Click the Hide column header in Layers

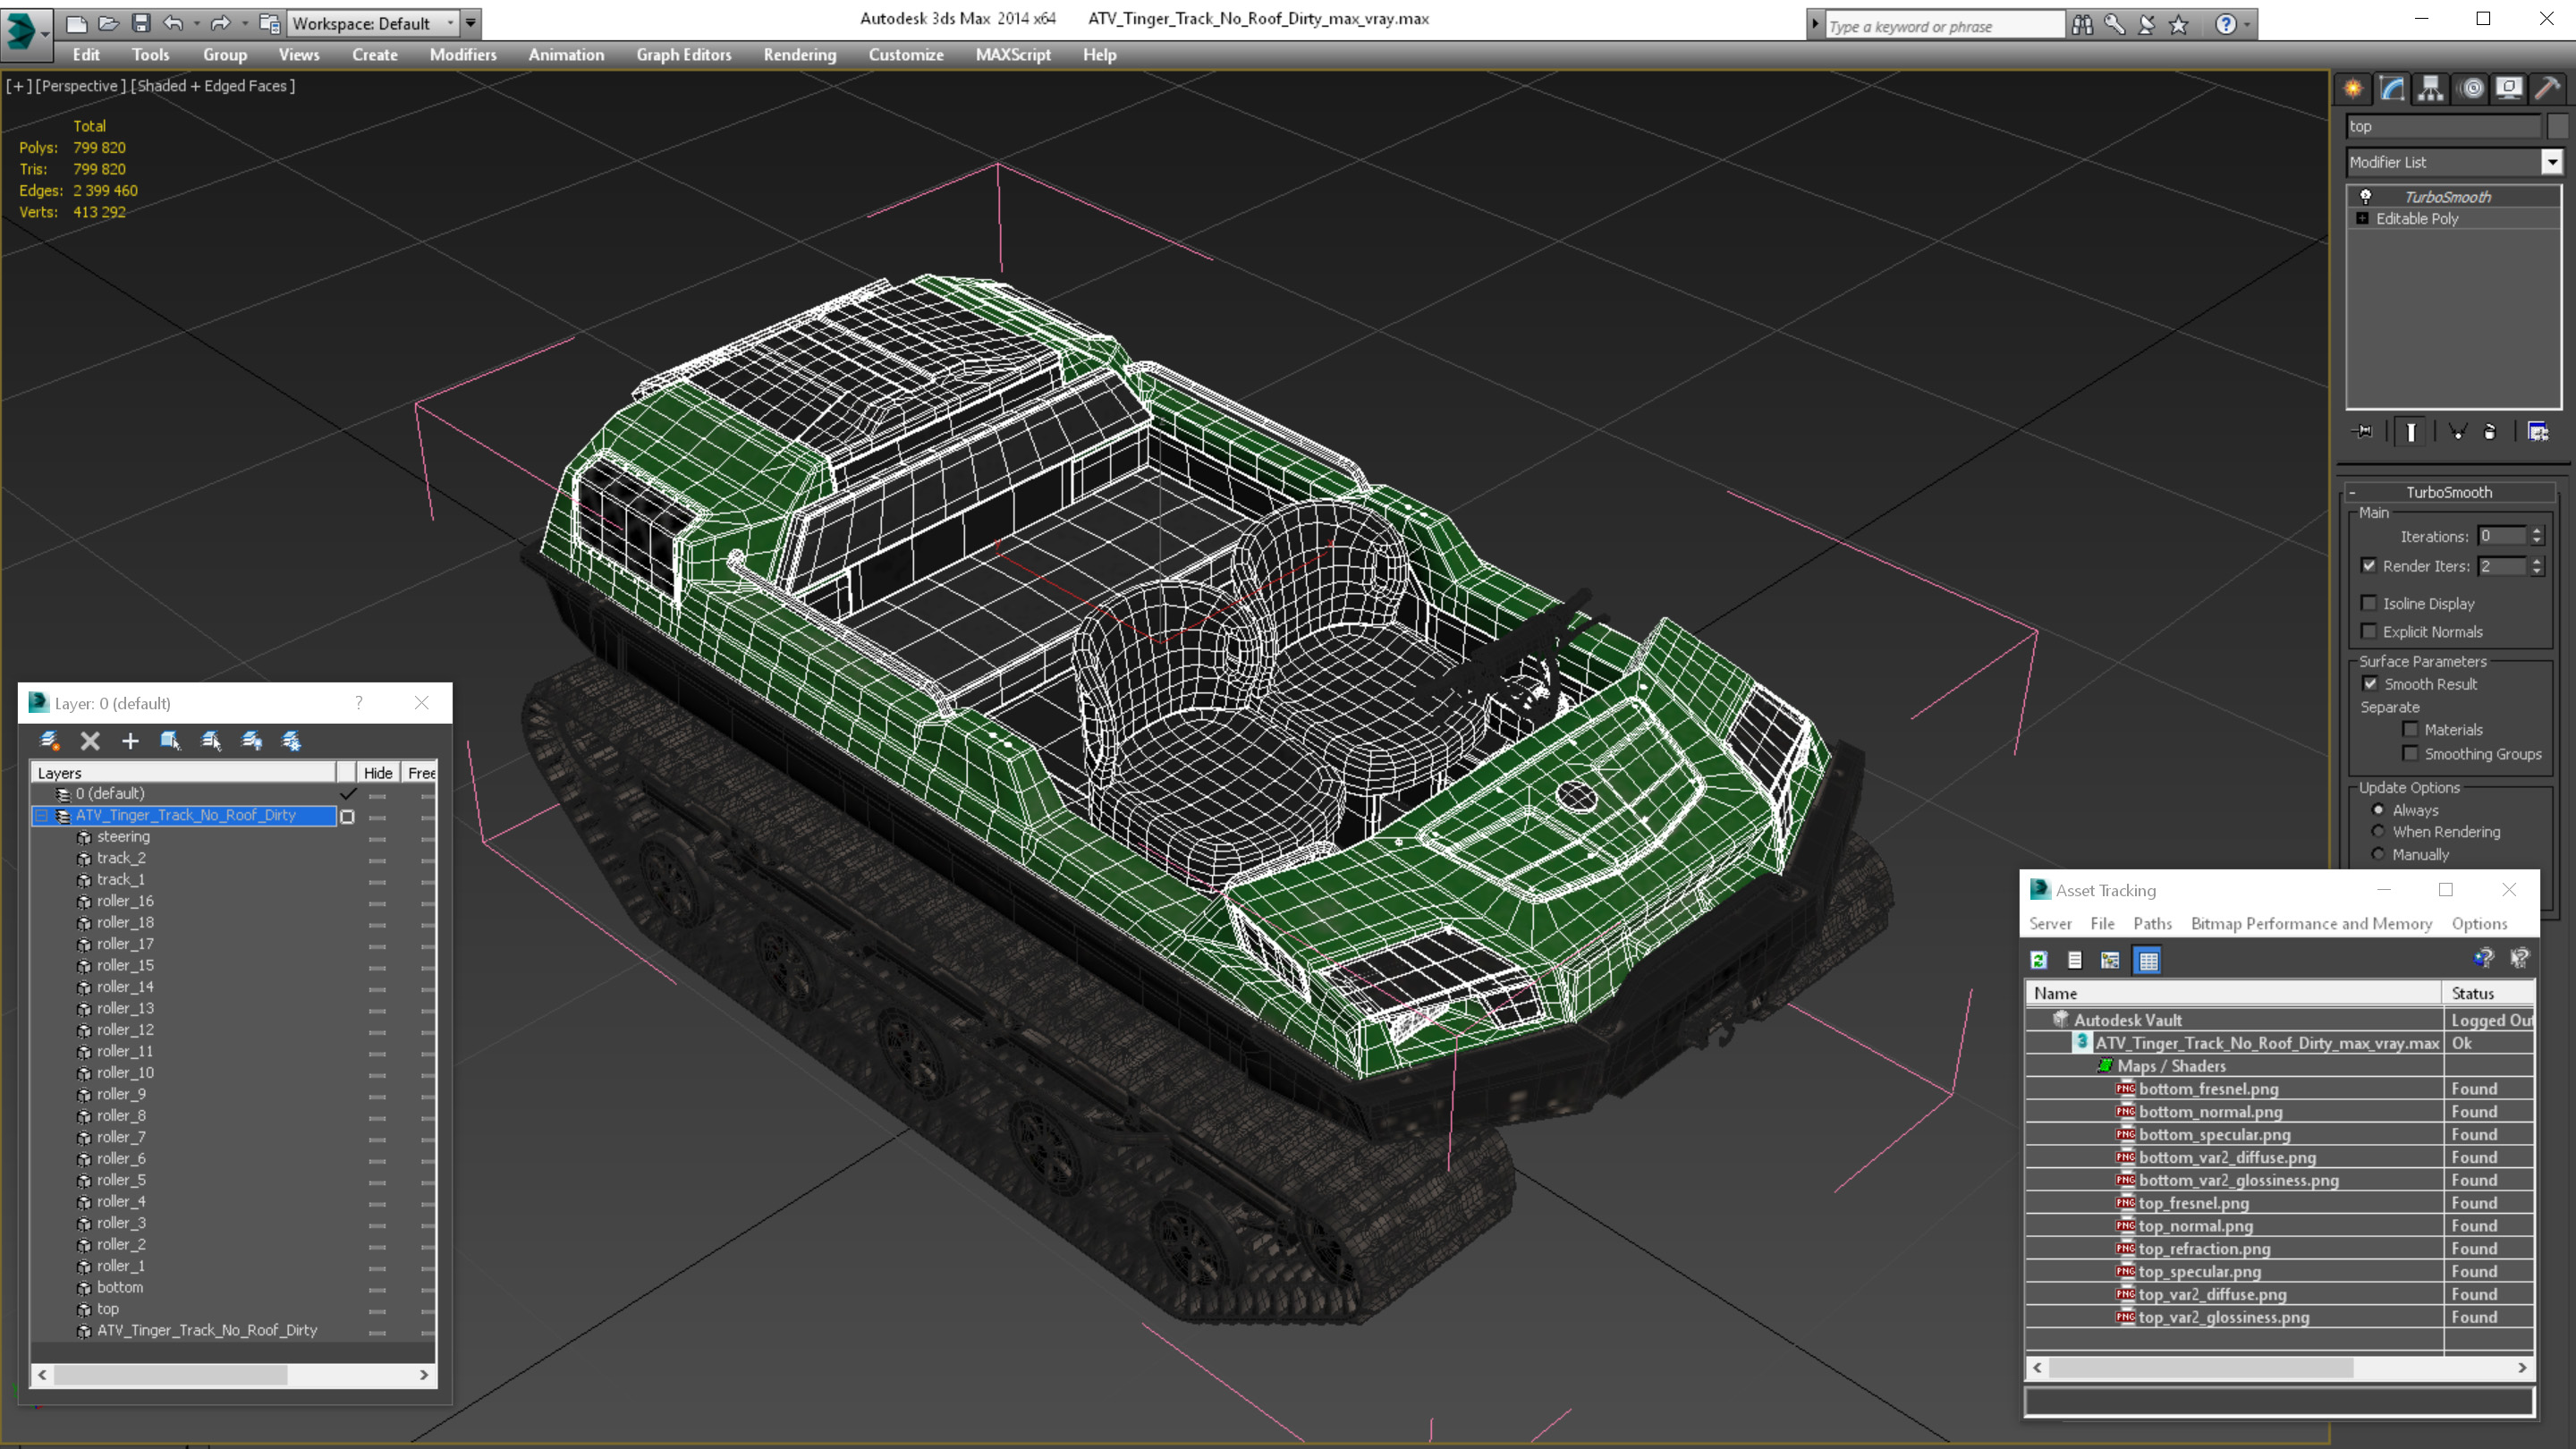(x=378, y=772)
